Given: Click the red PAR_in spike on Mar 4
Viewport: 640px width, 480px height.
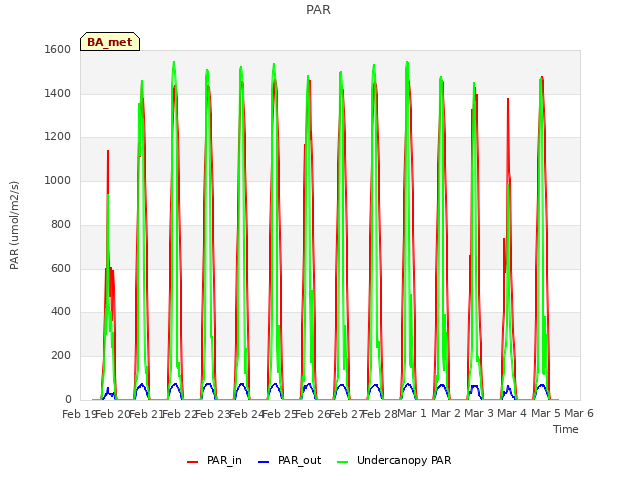Looking at the screenshot, I should (508, 122).
